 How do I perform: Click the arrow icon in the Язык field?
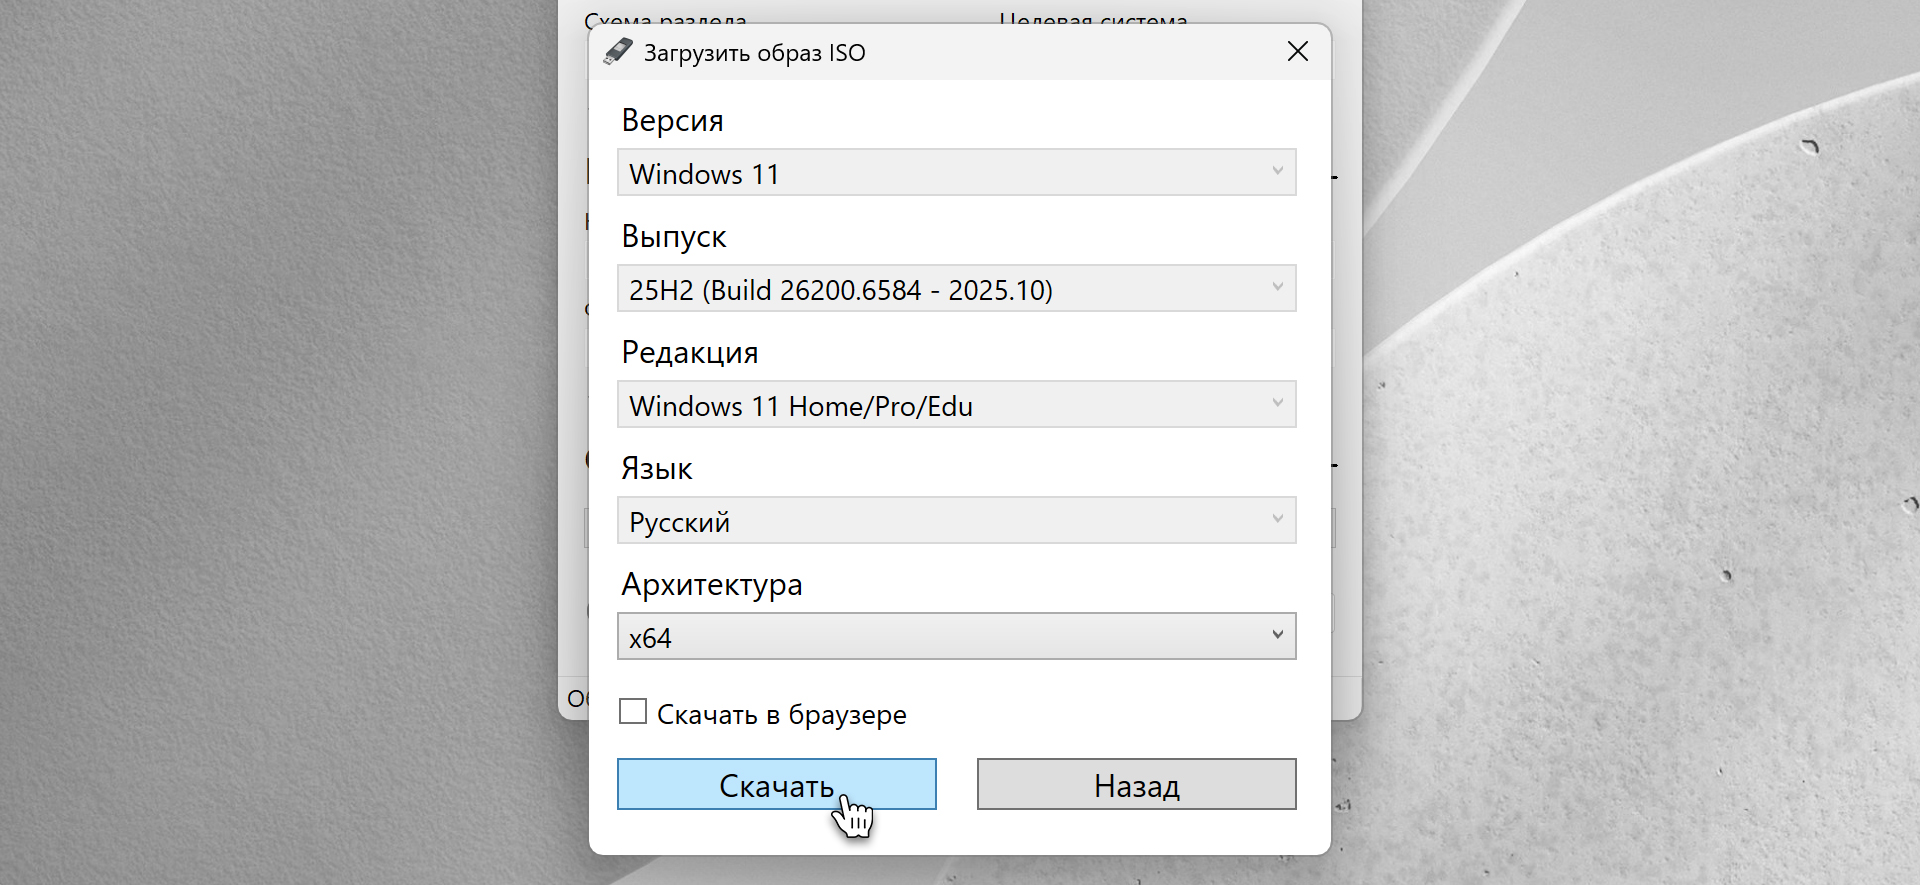(x=1277, y=520)
